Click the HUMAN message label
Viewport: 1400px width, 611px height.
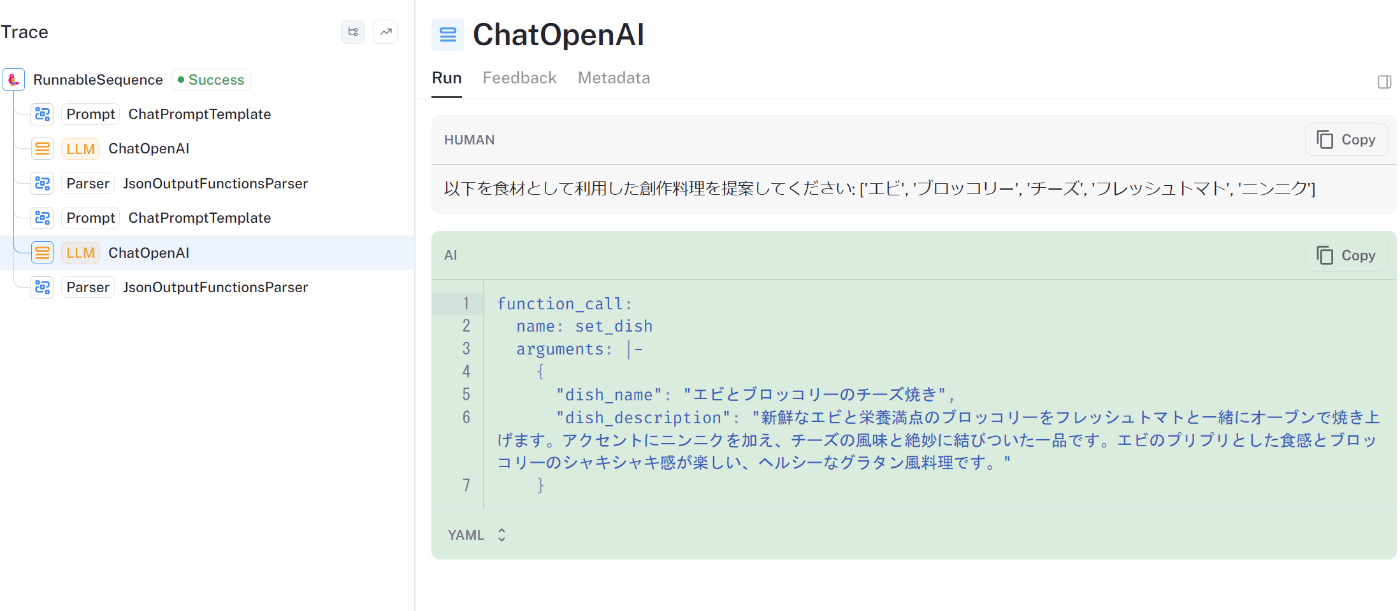(470, 140)
